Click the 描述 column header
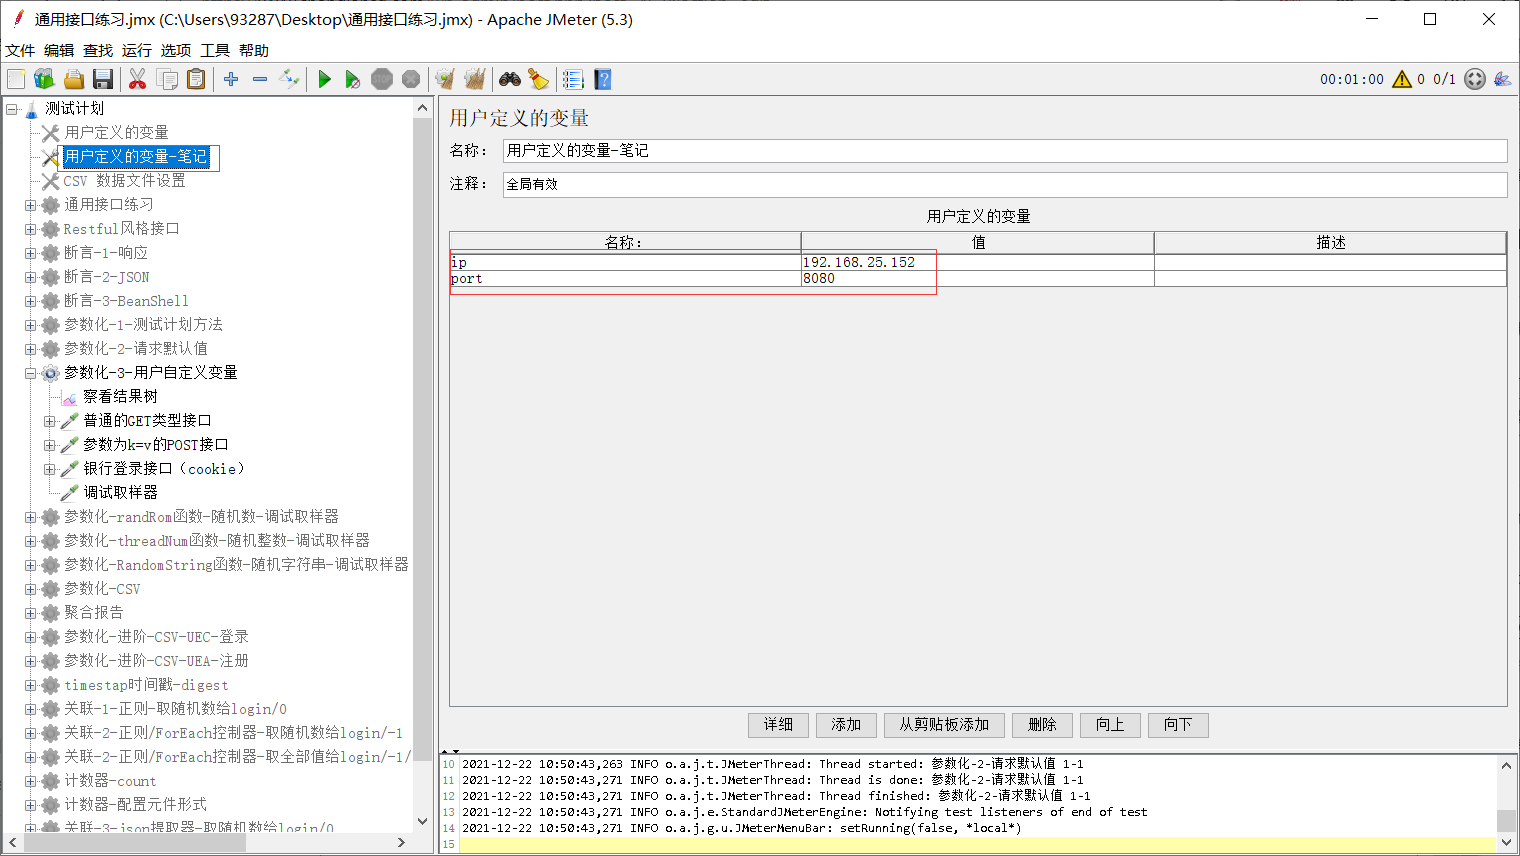This screenshot has height=856, width=1520. click(1330, 243)
